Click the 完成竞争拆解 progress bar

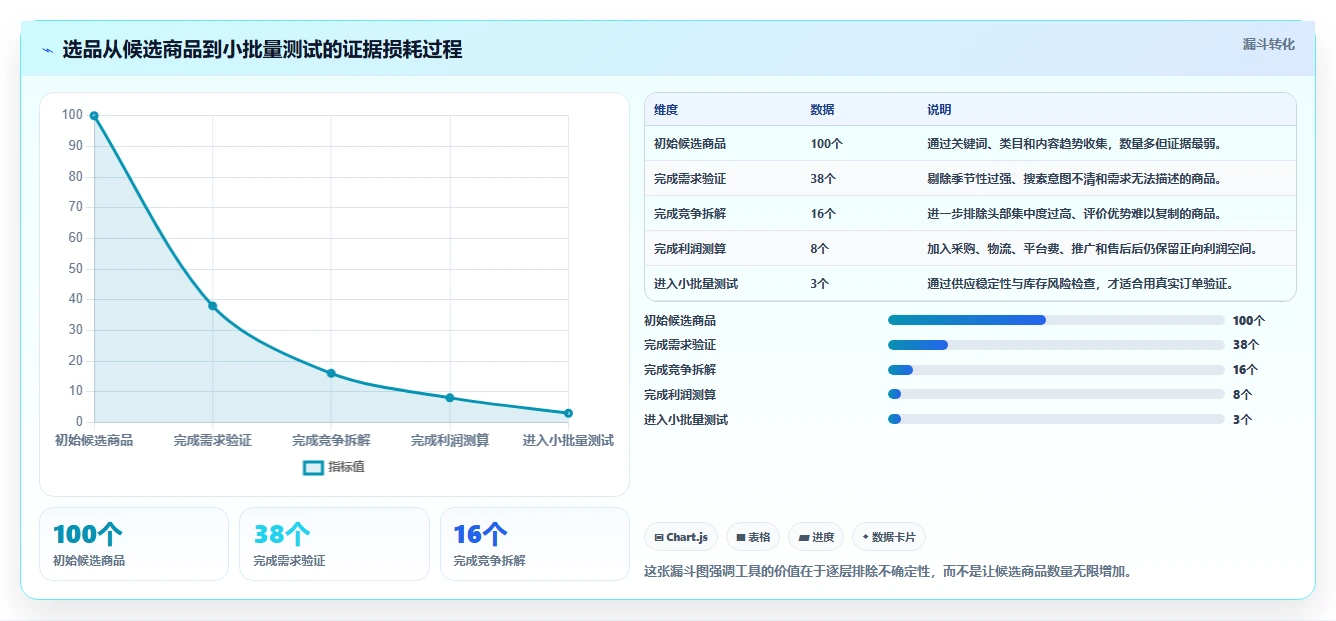1056,370
